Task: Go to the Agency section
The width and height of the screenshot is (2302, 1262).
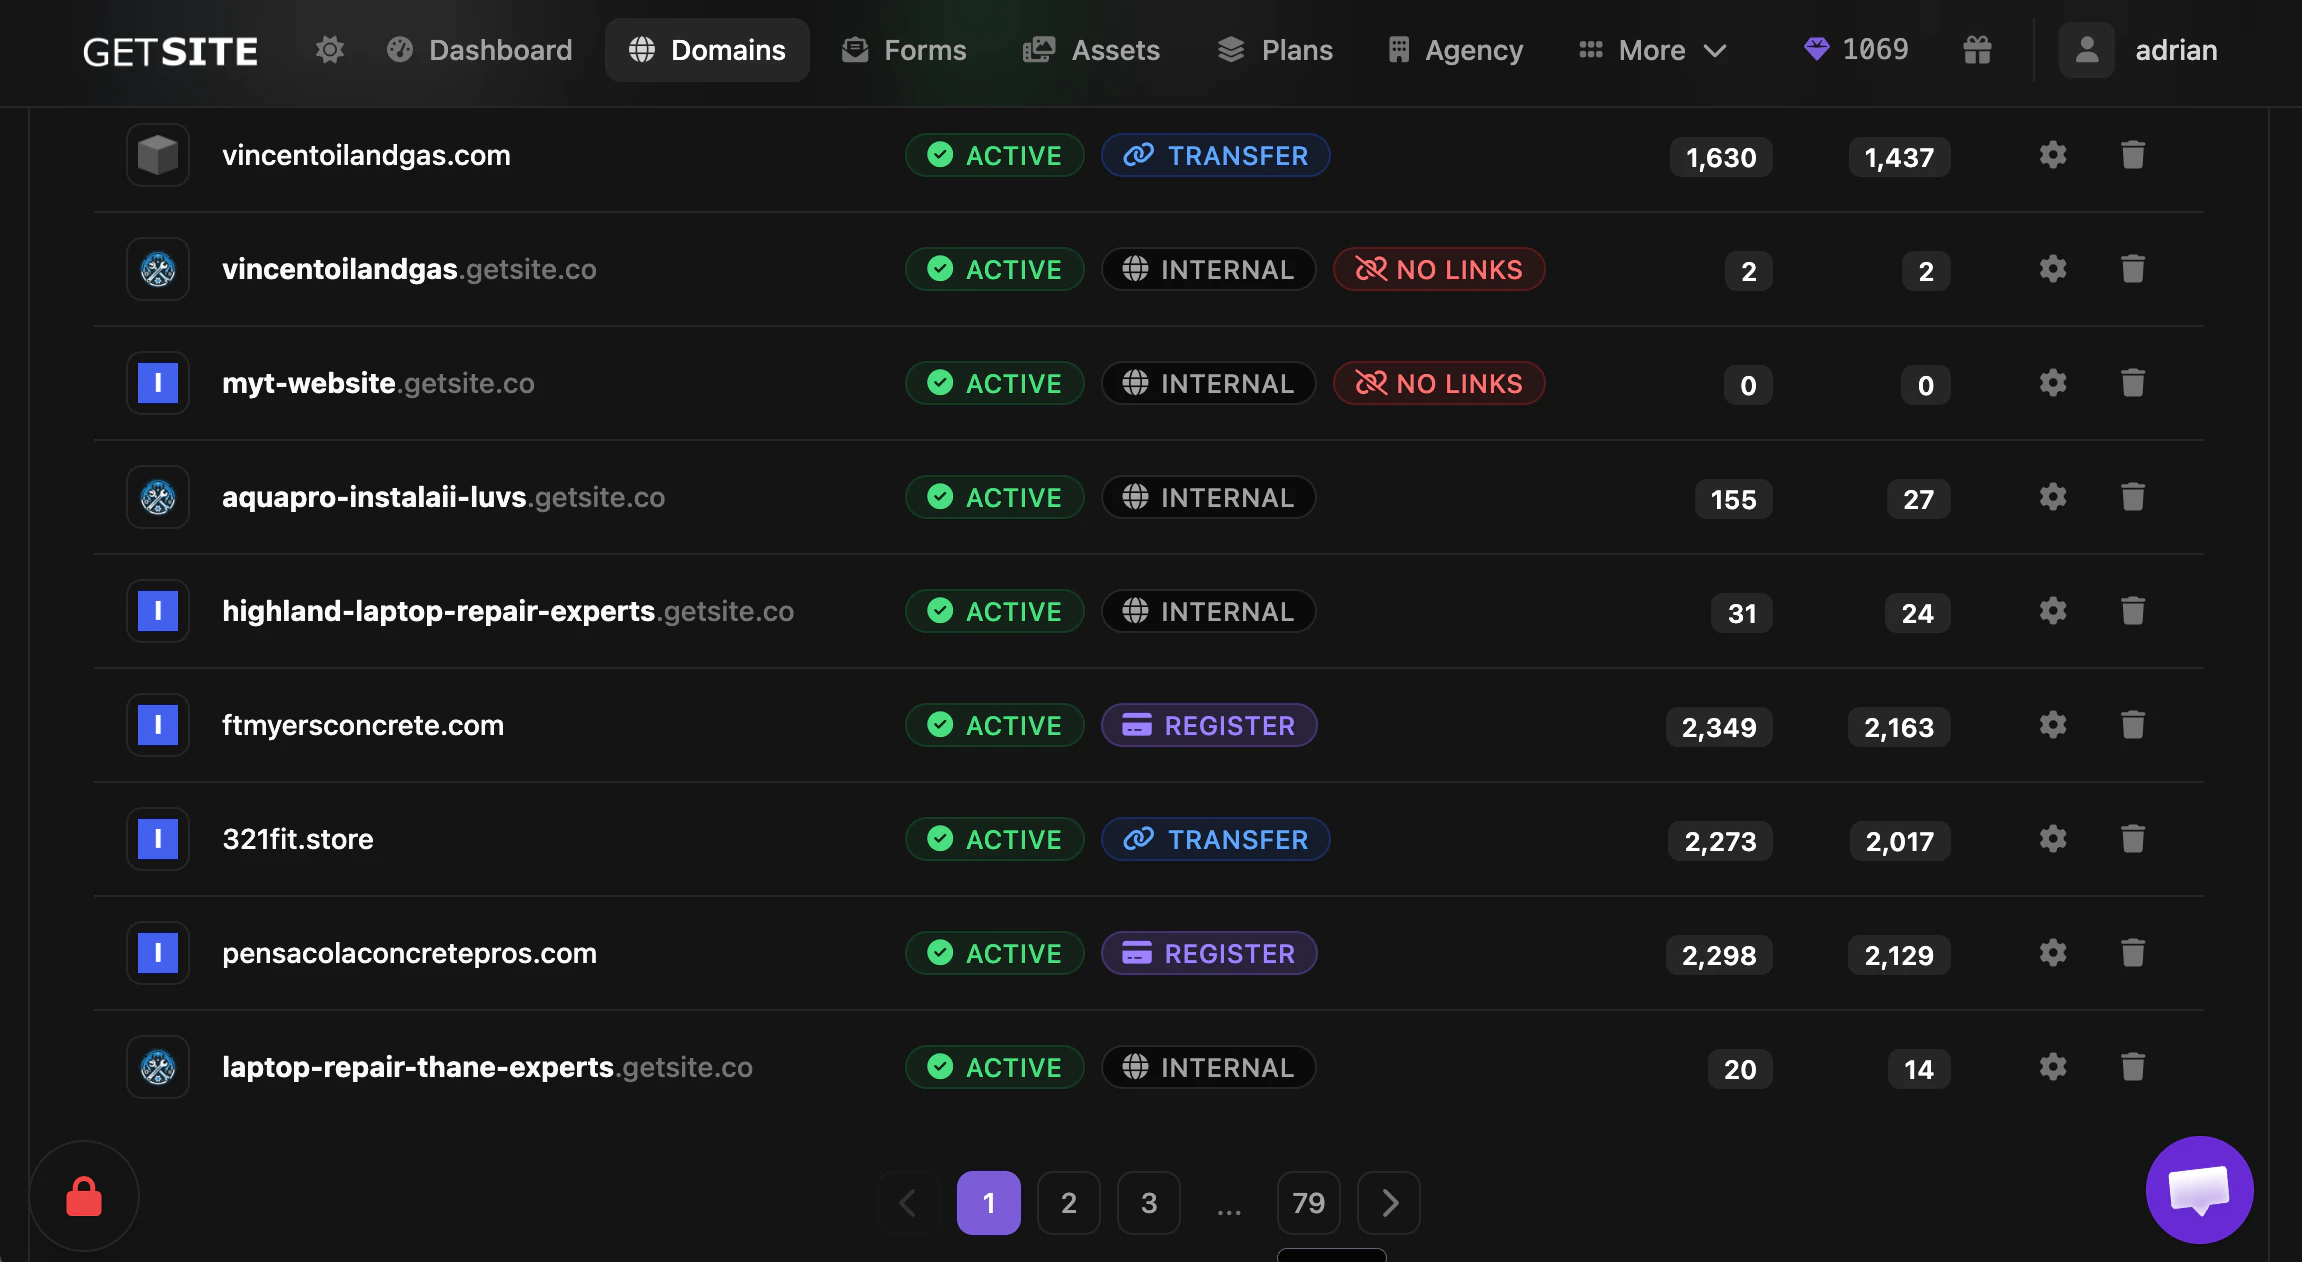Action: [1453, 49]
